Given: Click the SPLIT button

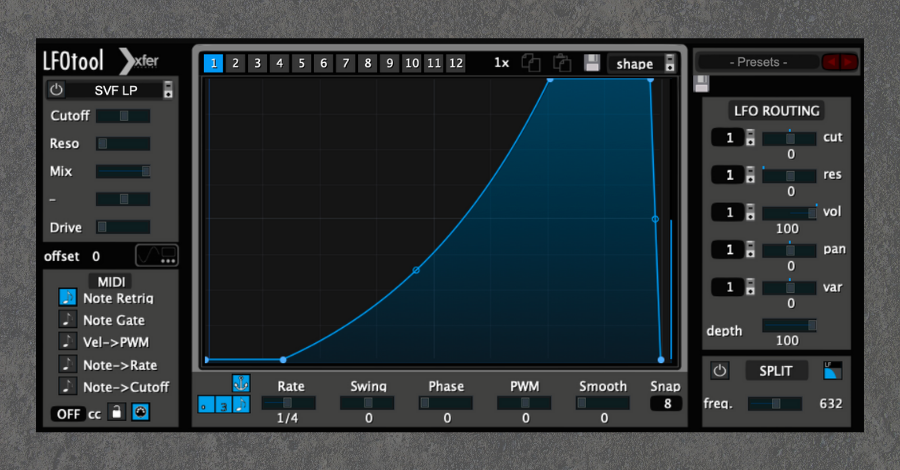Looking at the screenshot, I should (x=776, y=371).
